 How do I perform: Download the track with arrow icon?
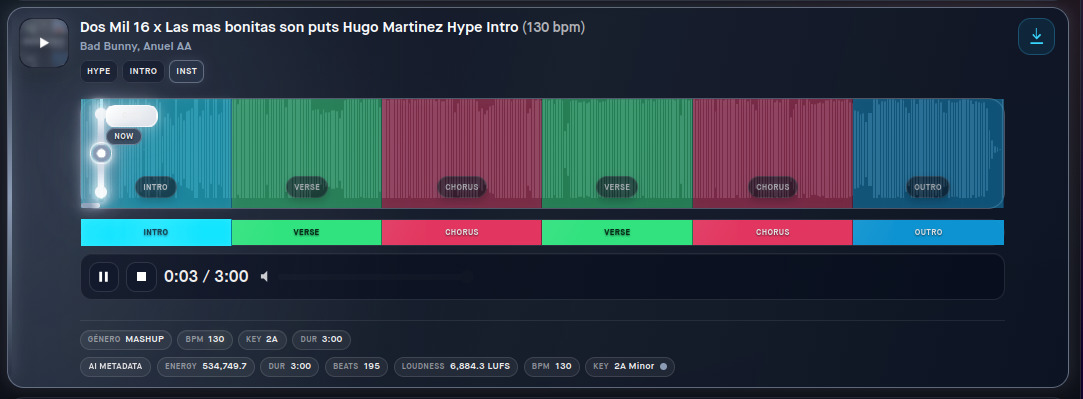coord(1036,37)
